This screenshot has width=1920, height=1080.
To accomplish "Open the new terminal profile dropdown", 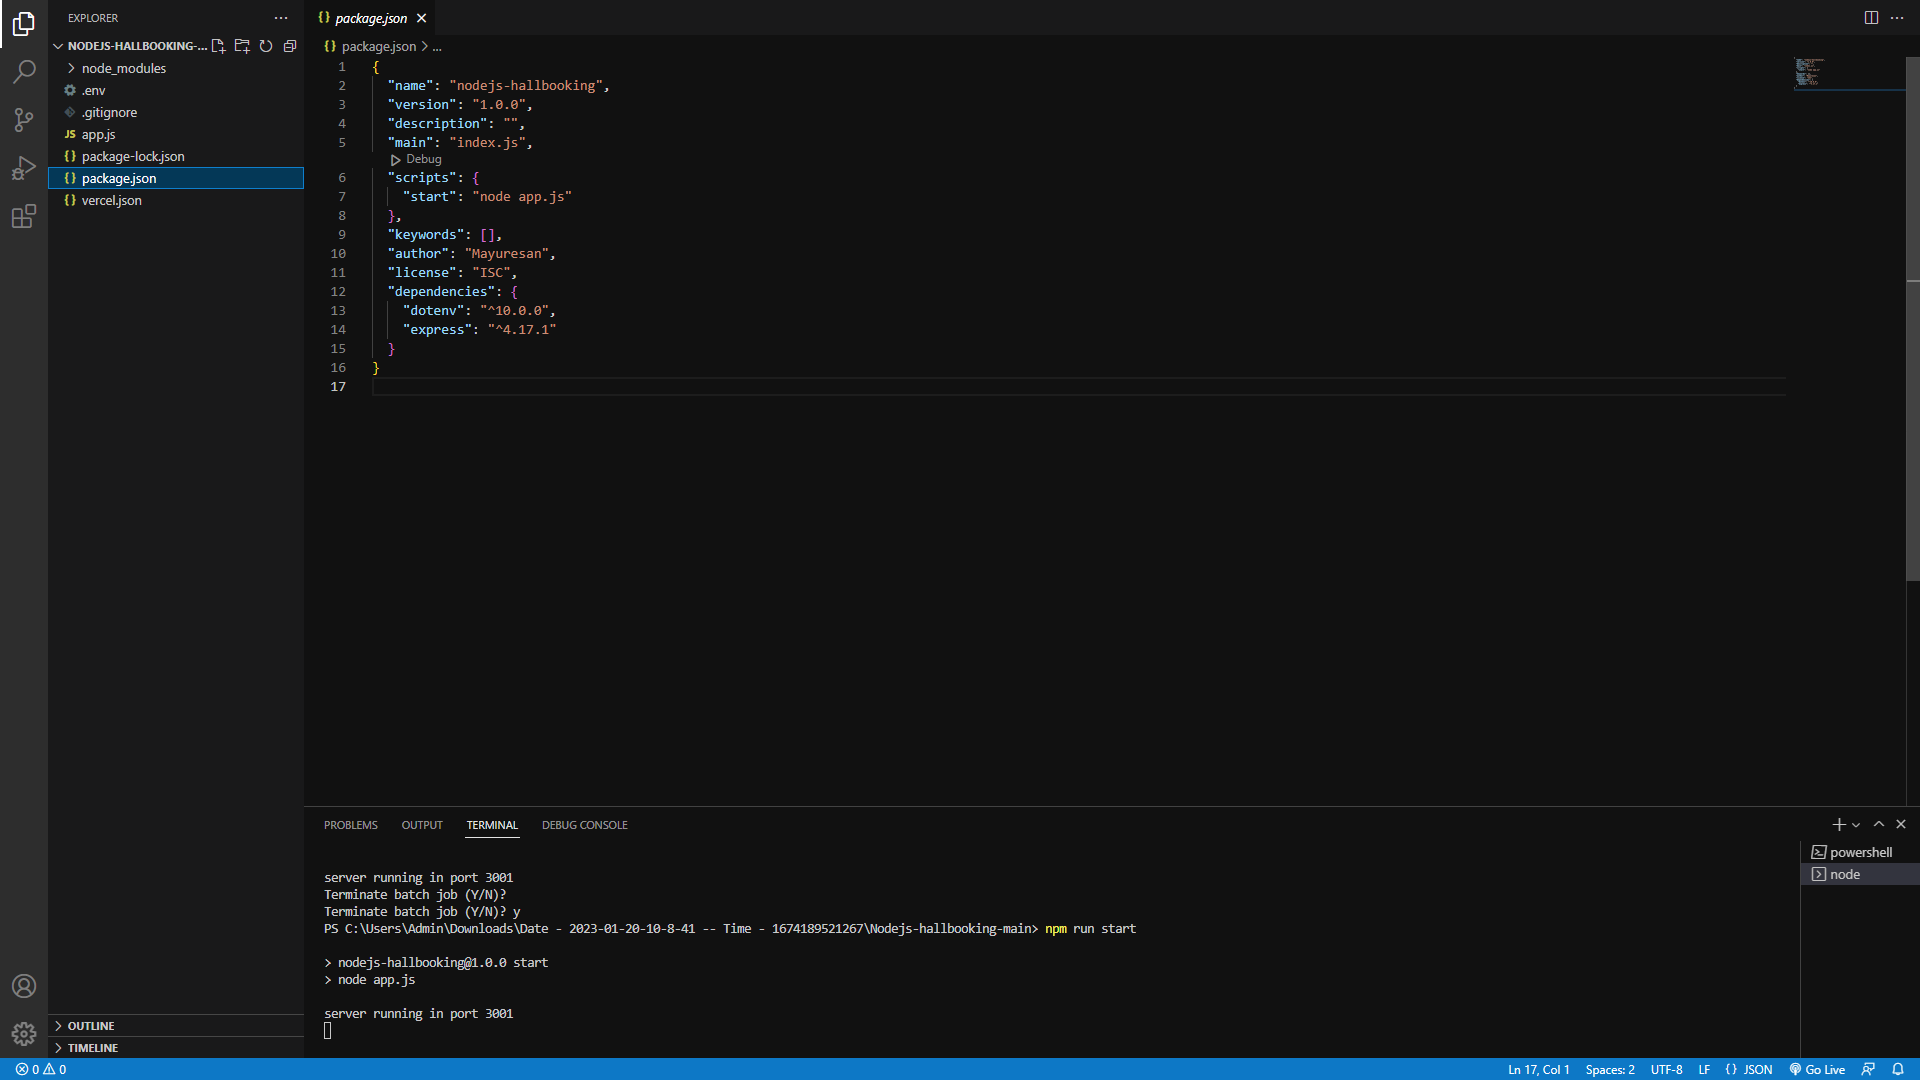I will pyautogui.click(x=1855, y=824).
